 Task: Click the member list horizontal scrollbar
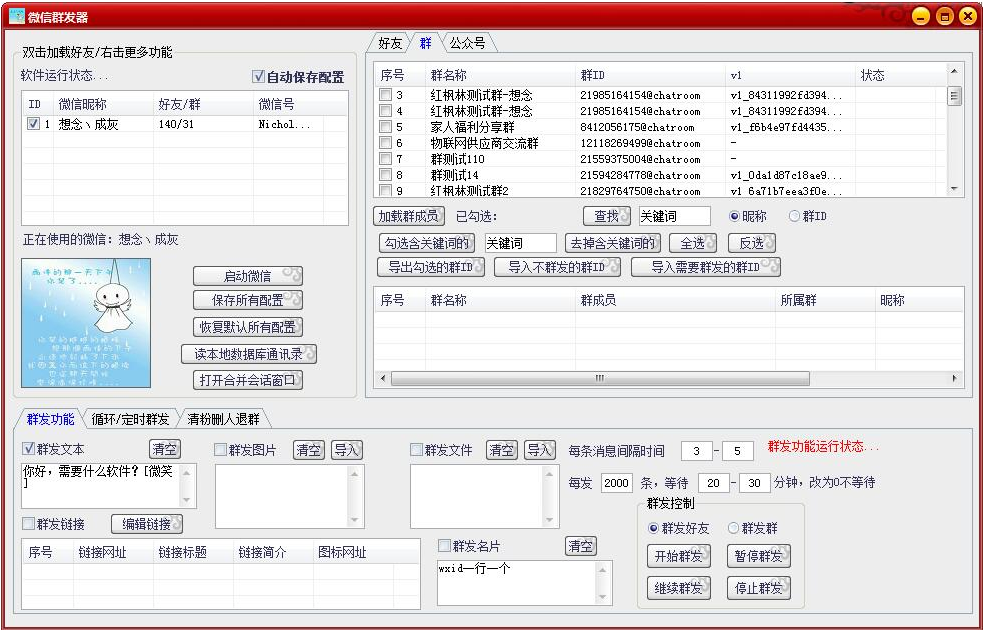tap(600, 378)
